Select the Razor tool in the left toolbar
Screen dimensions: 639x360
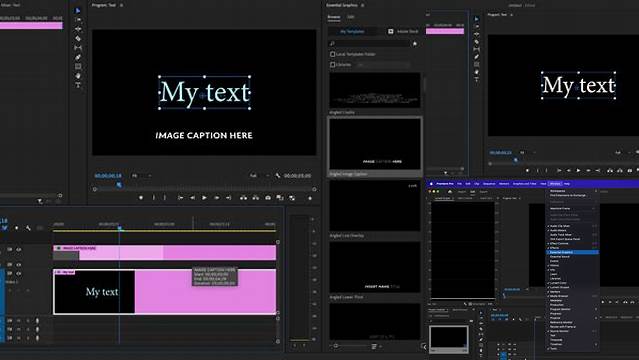pyautogui.click(x=78, y=38)
